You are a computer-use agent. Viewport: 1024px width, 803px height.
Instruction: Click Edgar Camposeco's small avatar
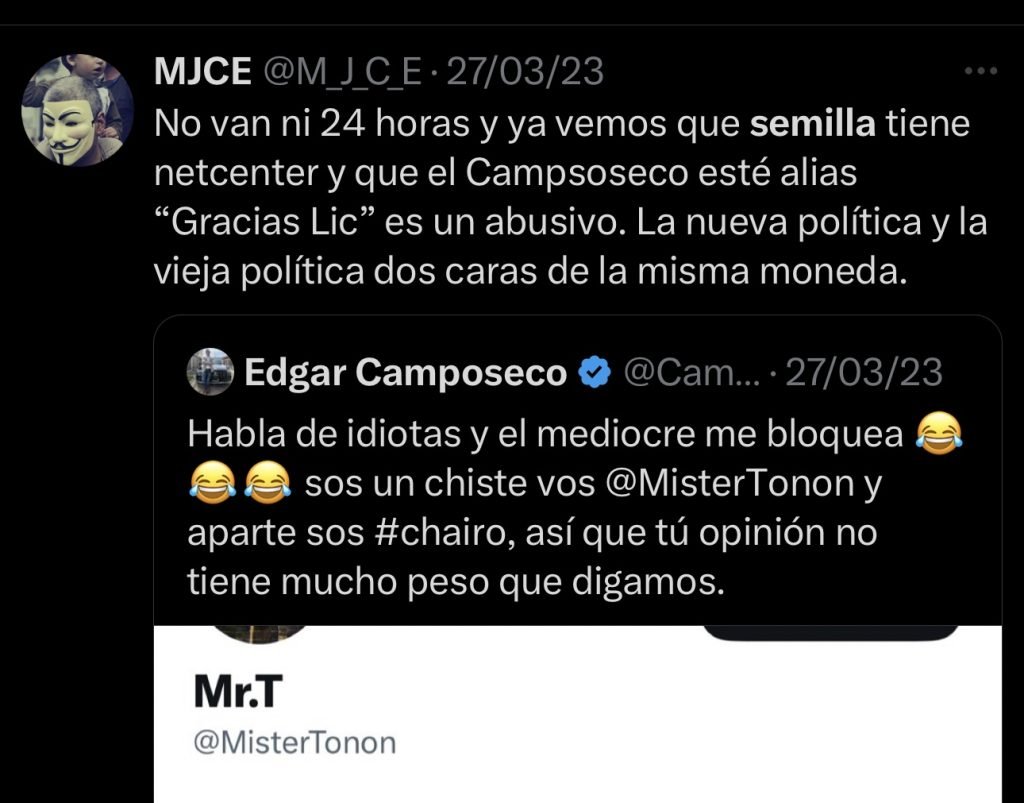click(210, 372)
